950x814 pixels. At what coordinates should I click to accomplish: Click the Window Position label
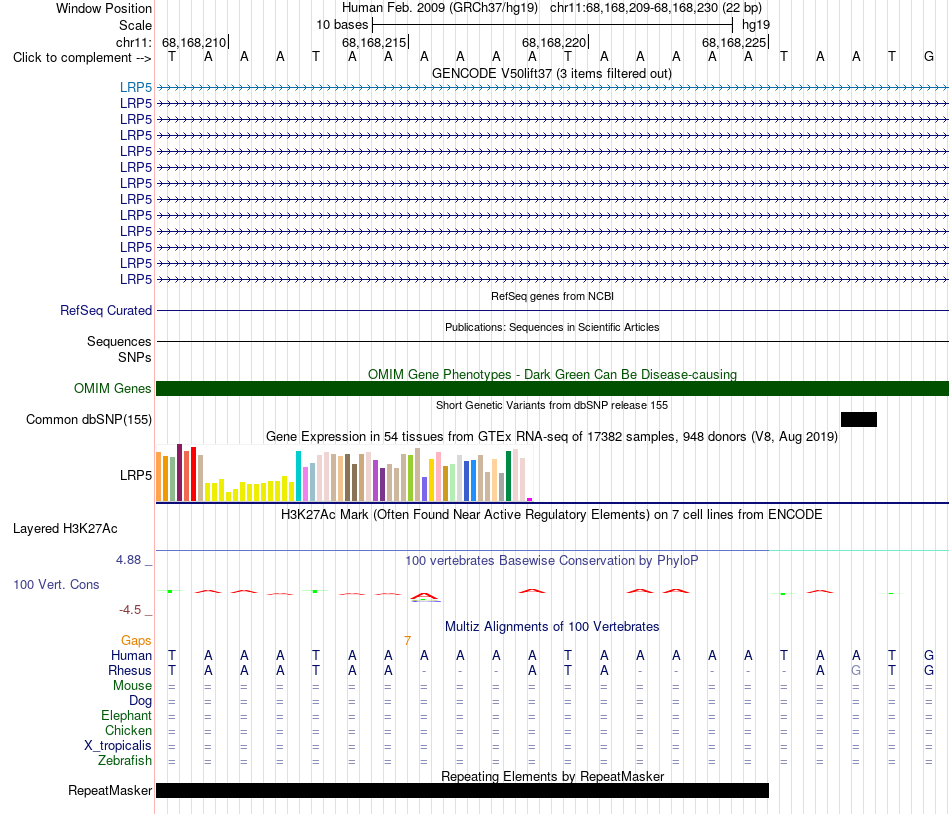pos(104,8)
